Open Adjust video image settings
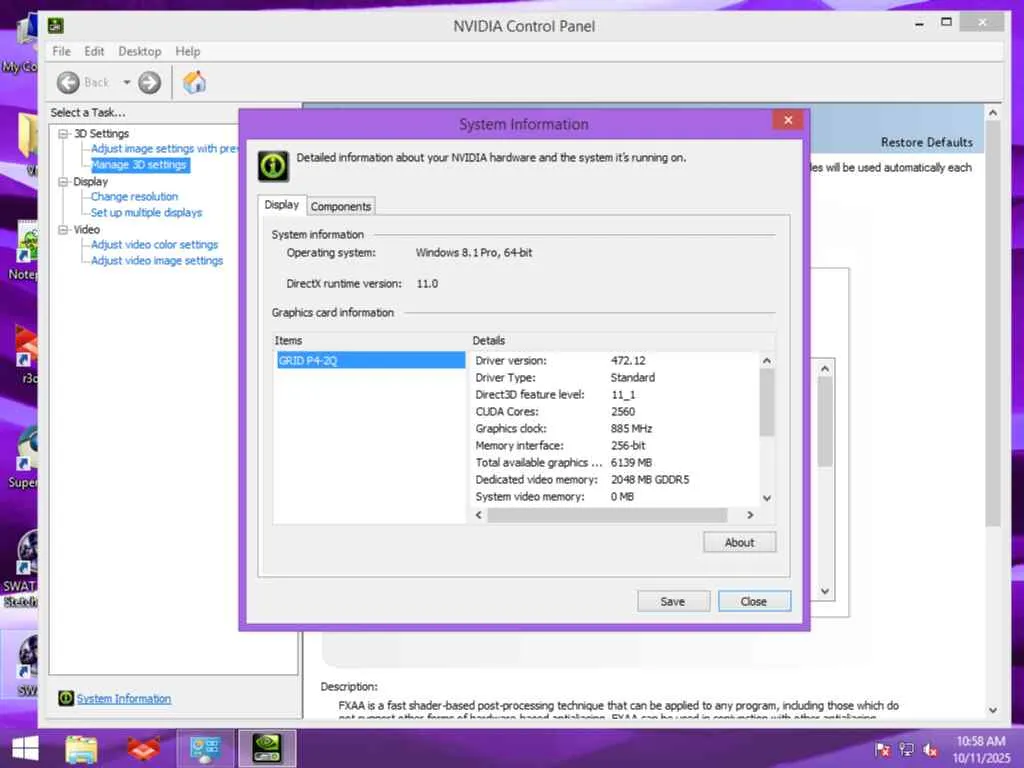Image resolution: width=1024 pixels, height=768 pixels. pyautogui.click(x=157, y=261)
